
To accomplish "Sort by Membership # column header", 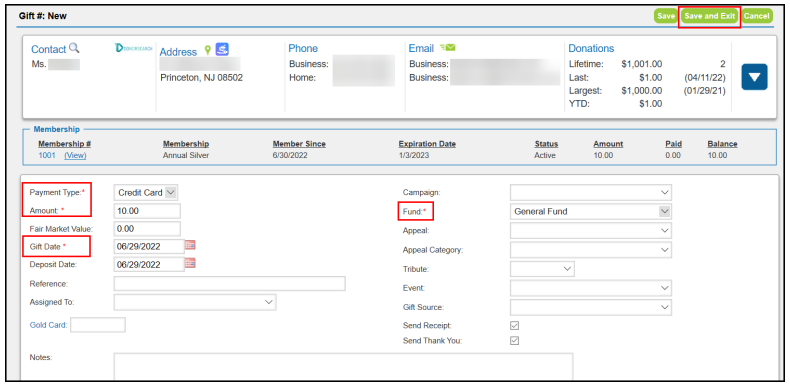I will coord(64,144).
